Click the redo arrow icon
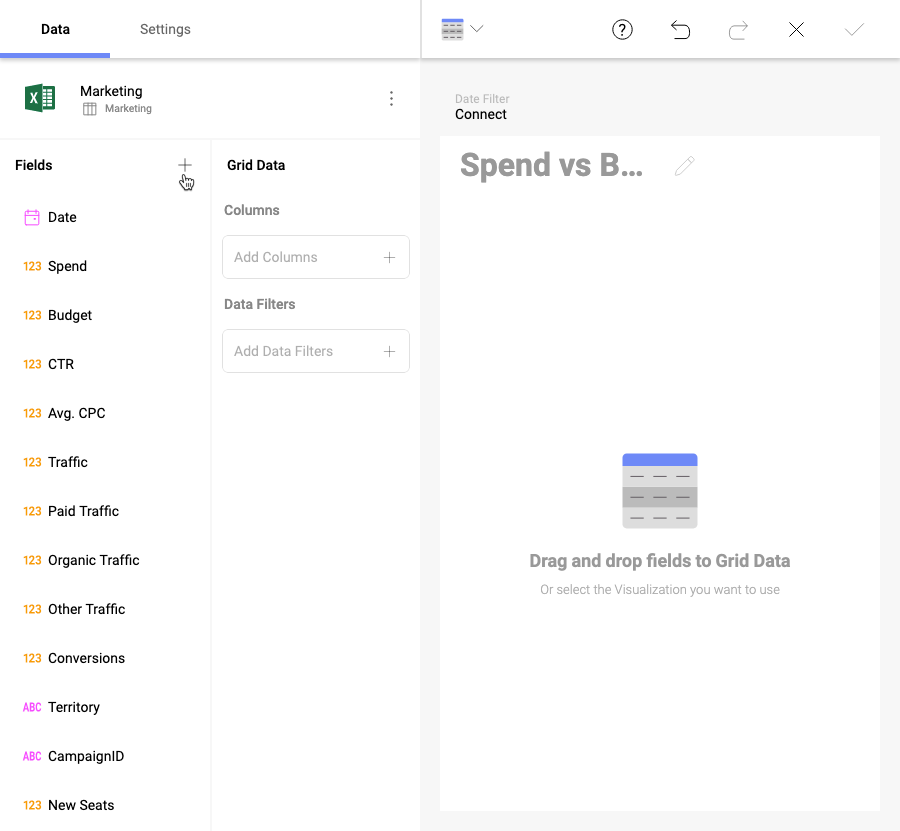Viewport: 900px width, 831px height. click(738, 30)
